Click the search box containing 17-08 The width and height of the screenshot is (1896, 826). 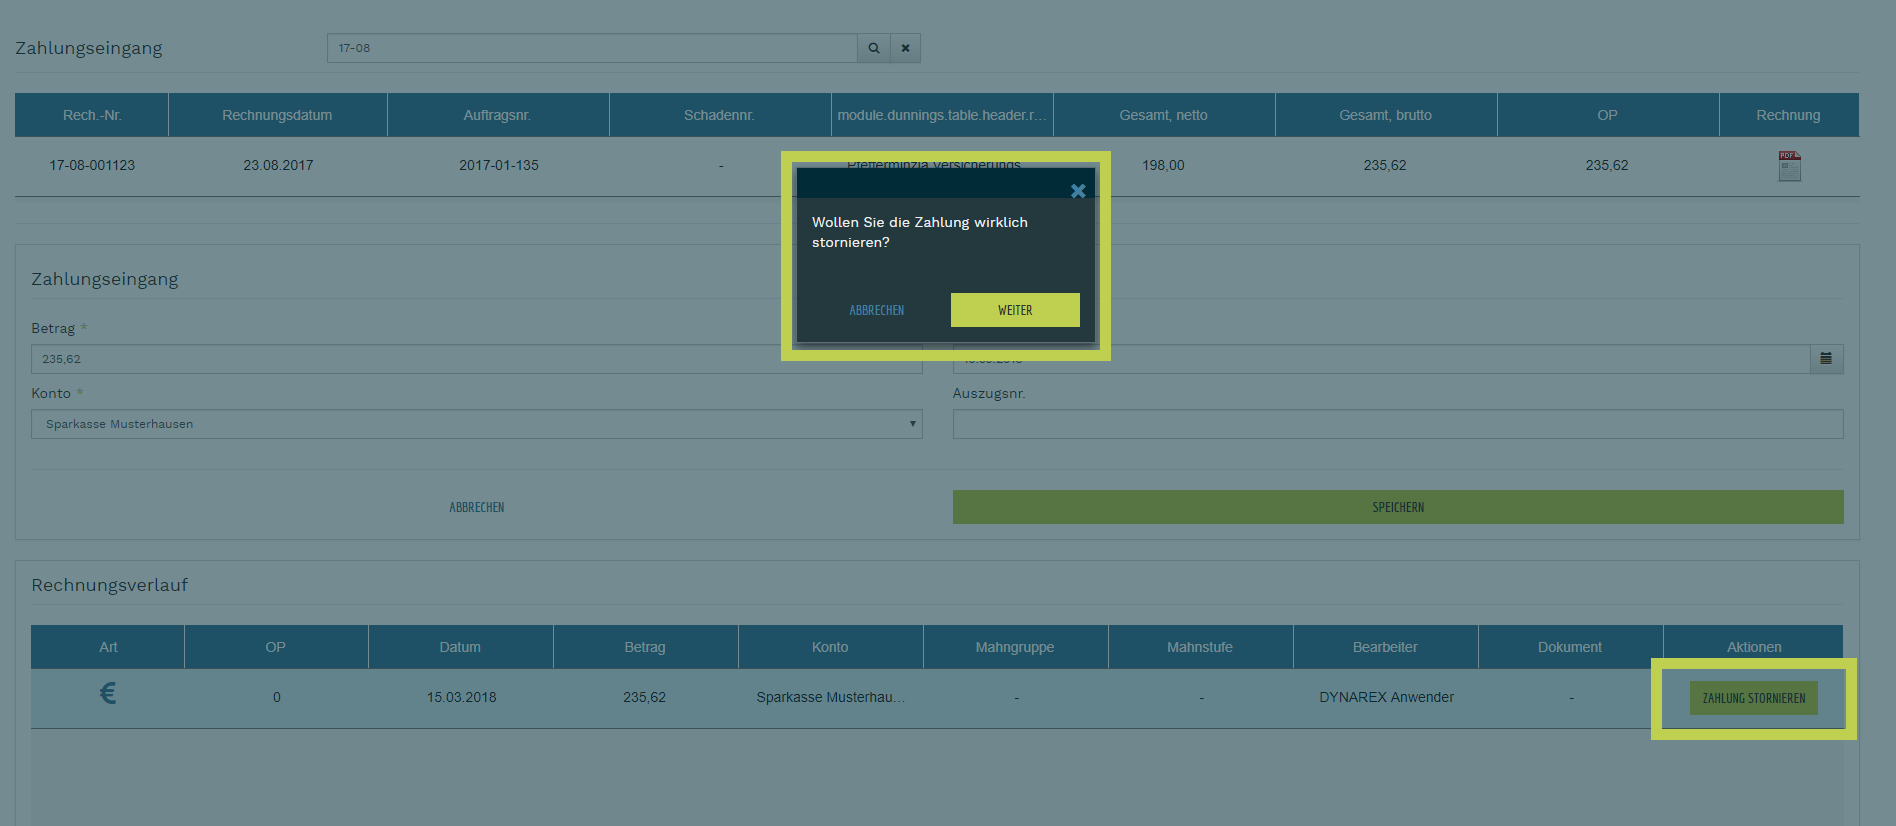pos(591,48)
